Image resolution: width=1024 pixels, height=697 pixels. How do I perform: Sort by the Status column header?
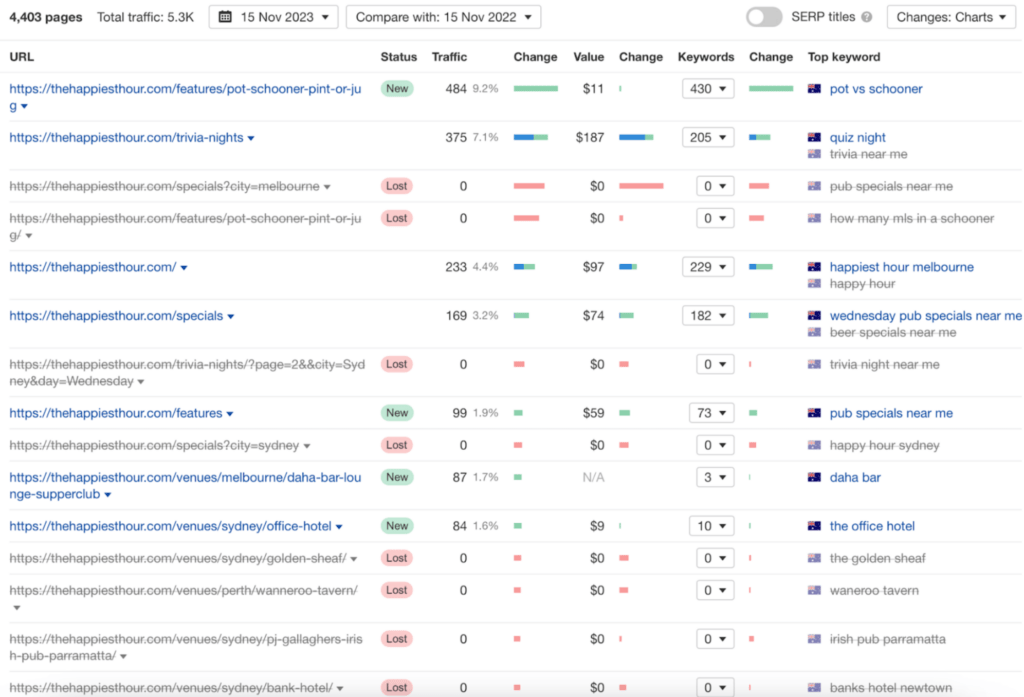(x=398, y=57)
